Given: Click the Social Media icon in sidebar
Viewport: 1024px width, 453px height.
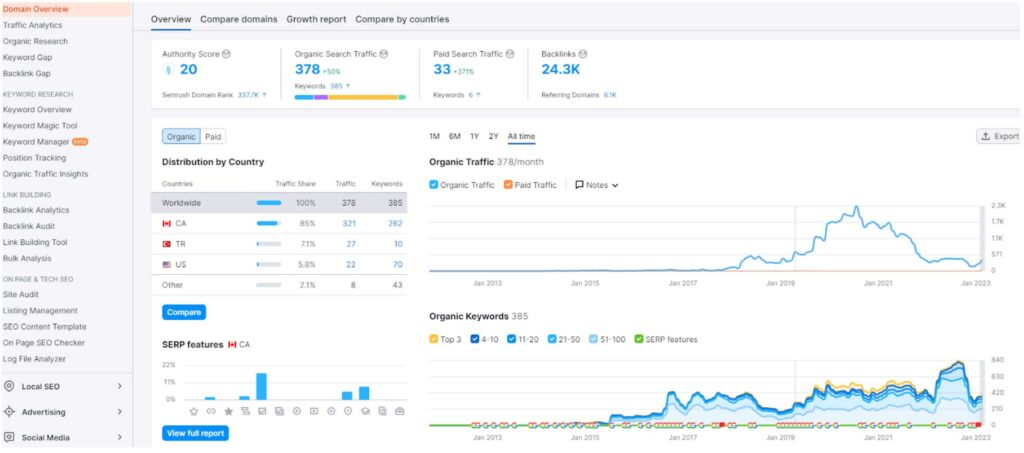Looking at the screenshot, I should [x=9, y=437].
